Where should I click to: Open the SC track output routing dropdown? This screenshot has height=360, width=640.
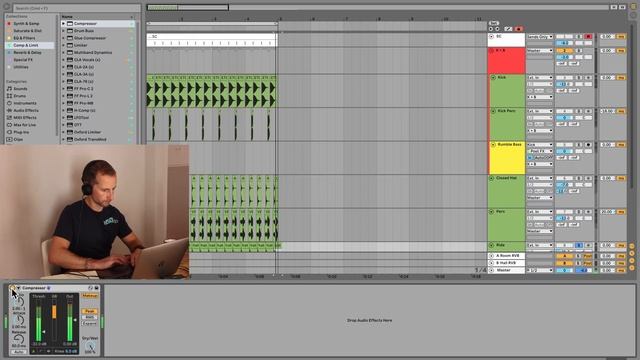click(540, 37)
